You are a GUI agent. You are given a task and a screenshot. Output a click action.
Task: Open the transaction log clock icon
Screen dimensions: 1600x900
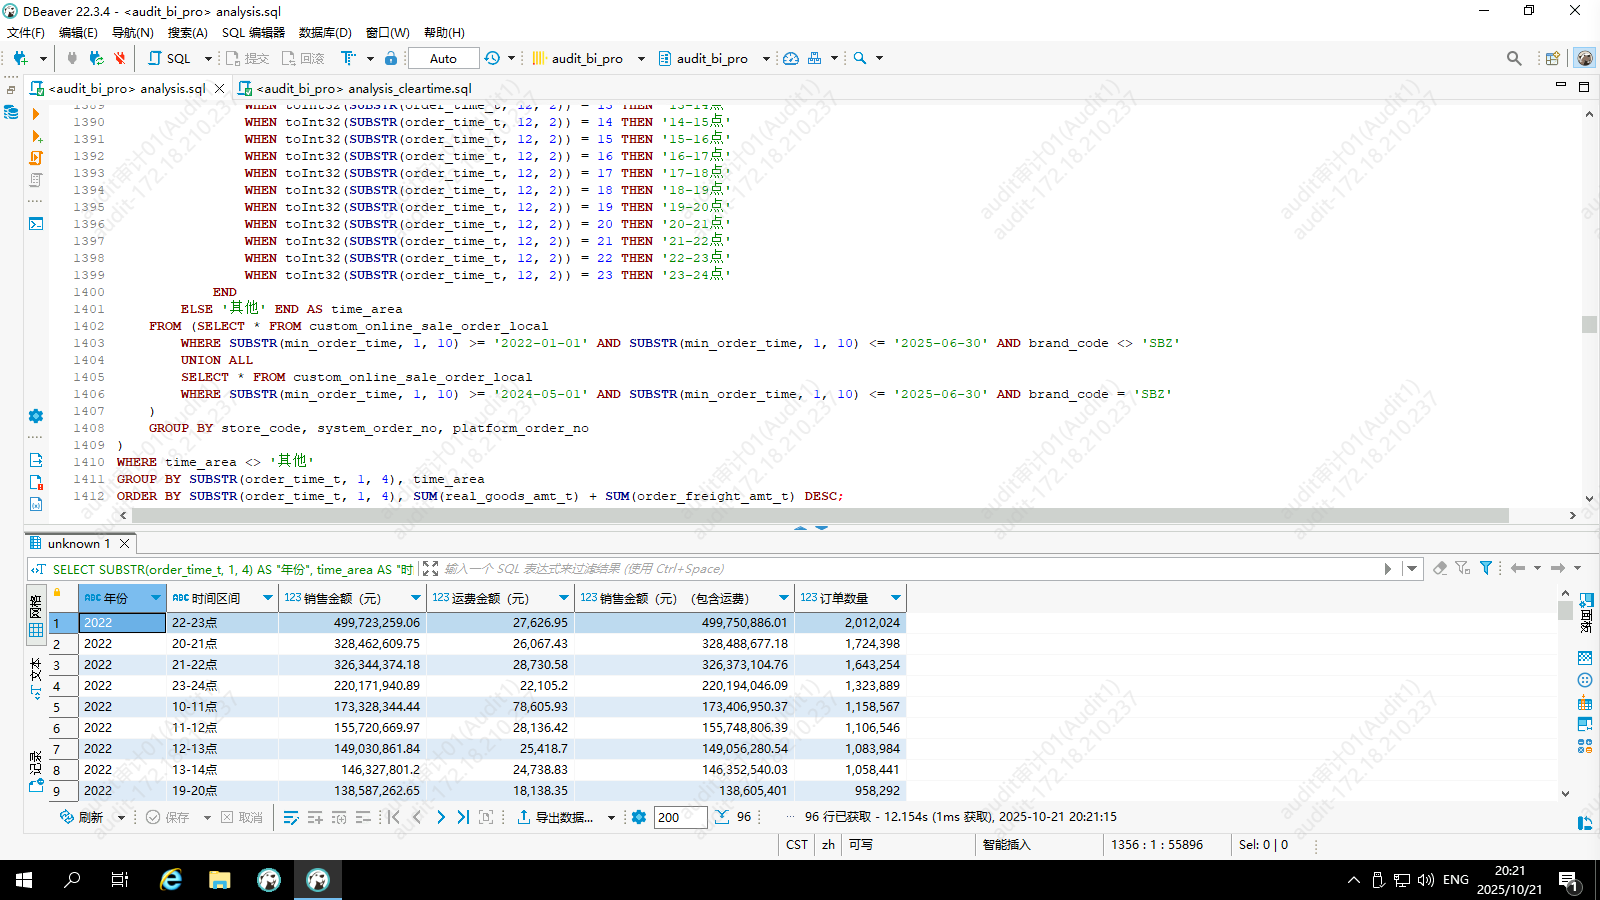(492, 58)
